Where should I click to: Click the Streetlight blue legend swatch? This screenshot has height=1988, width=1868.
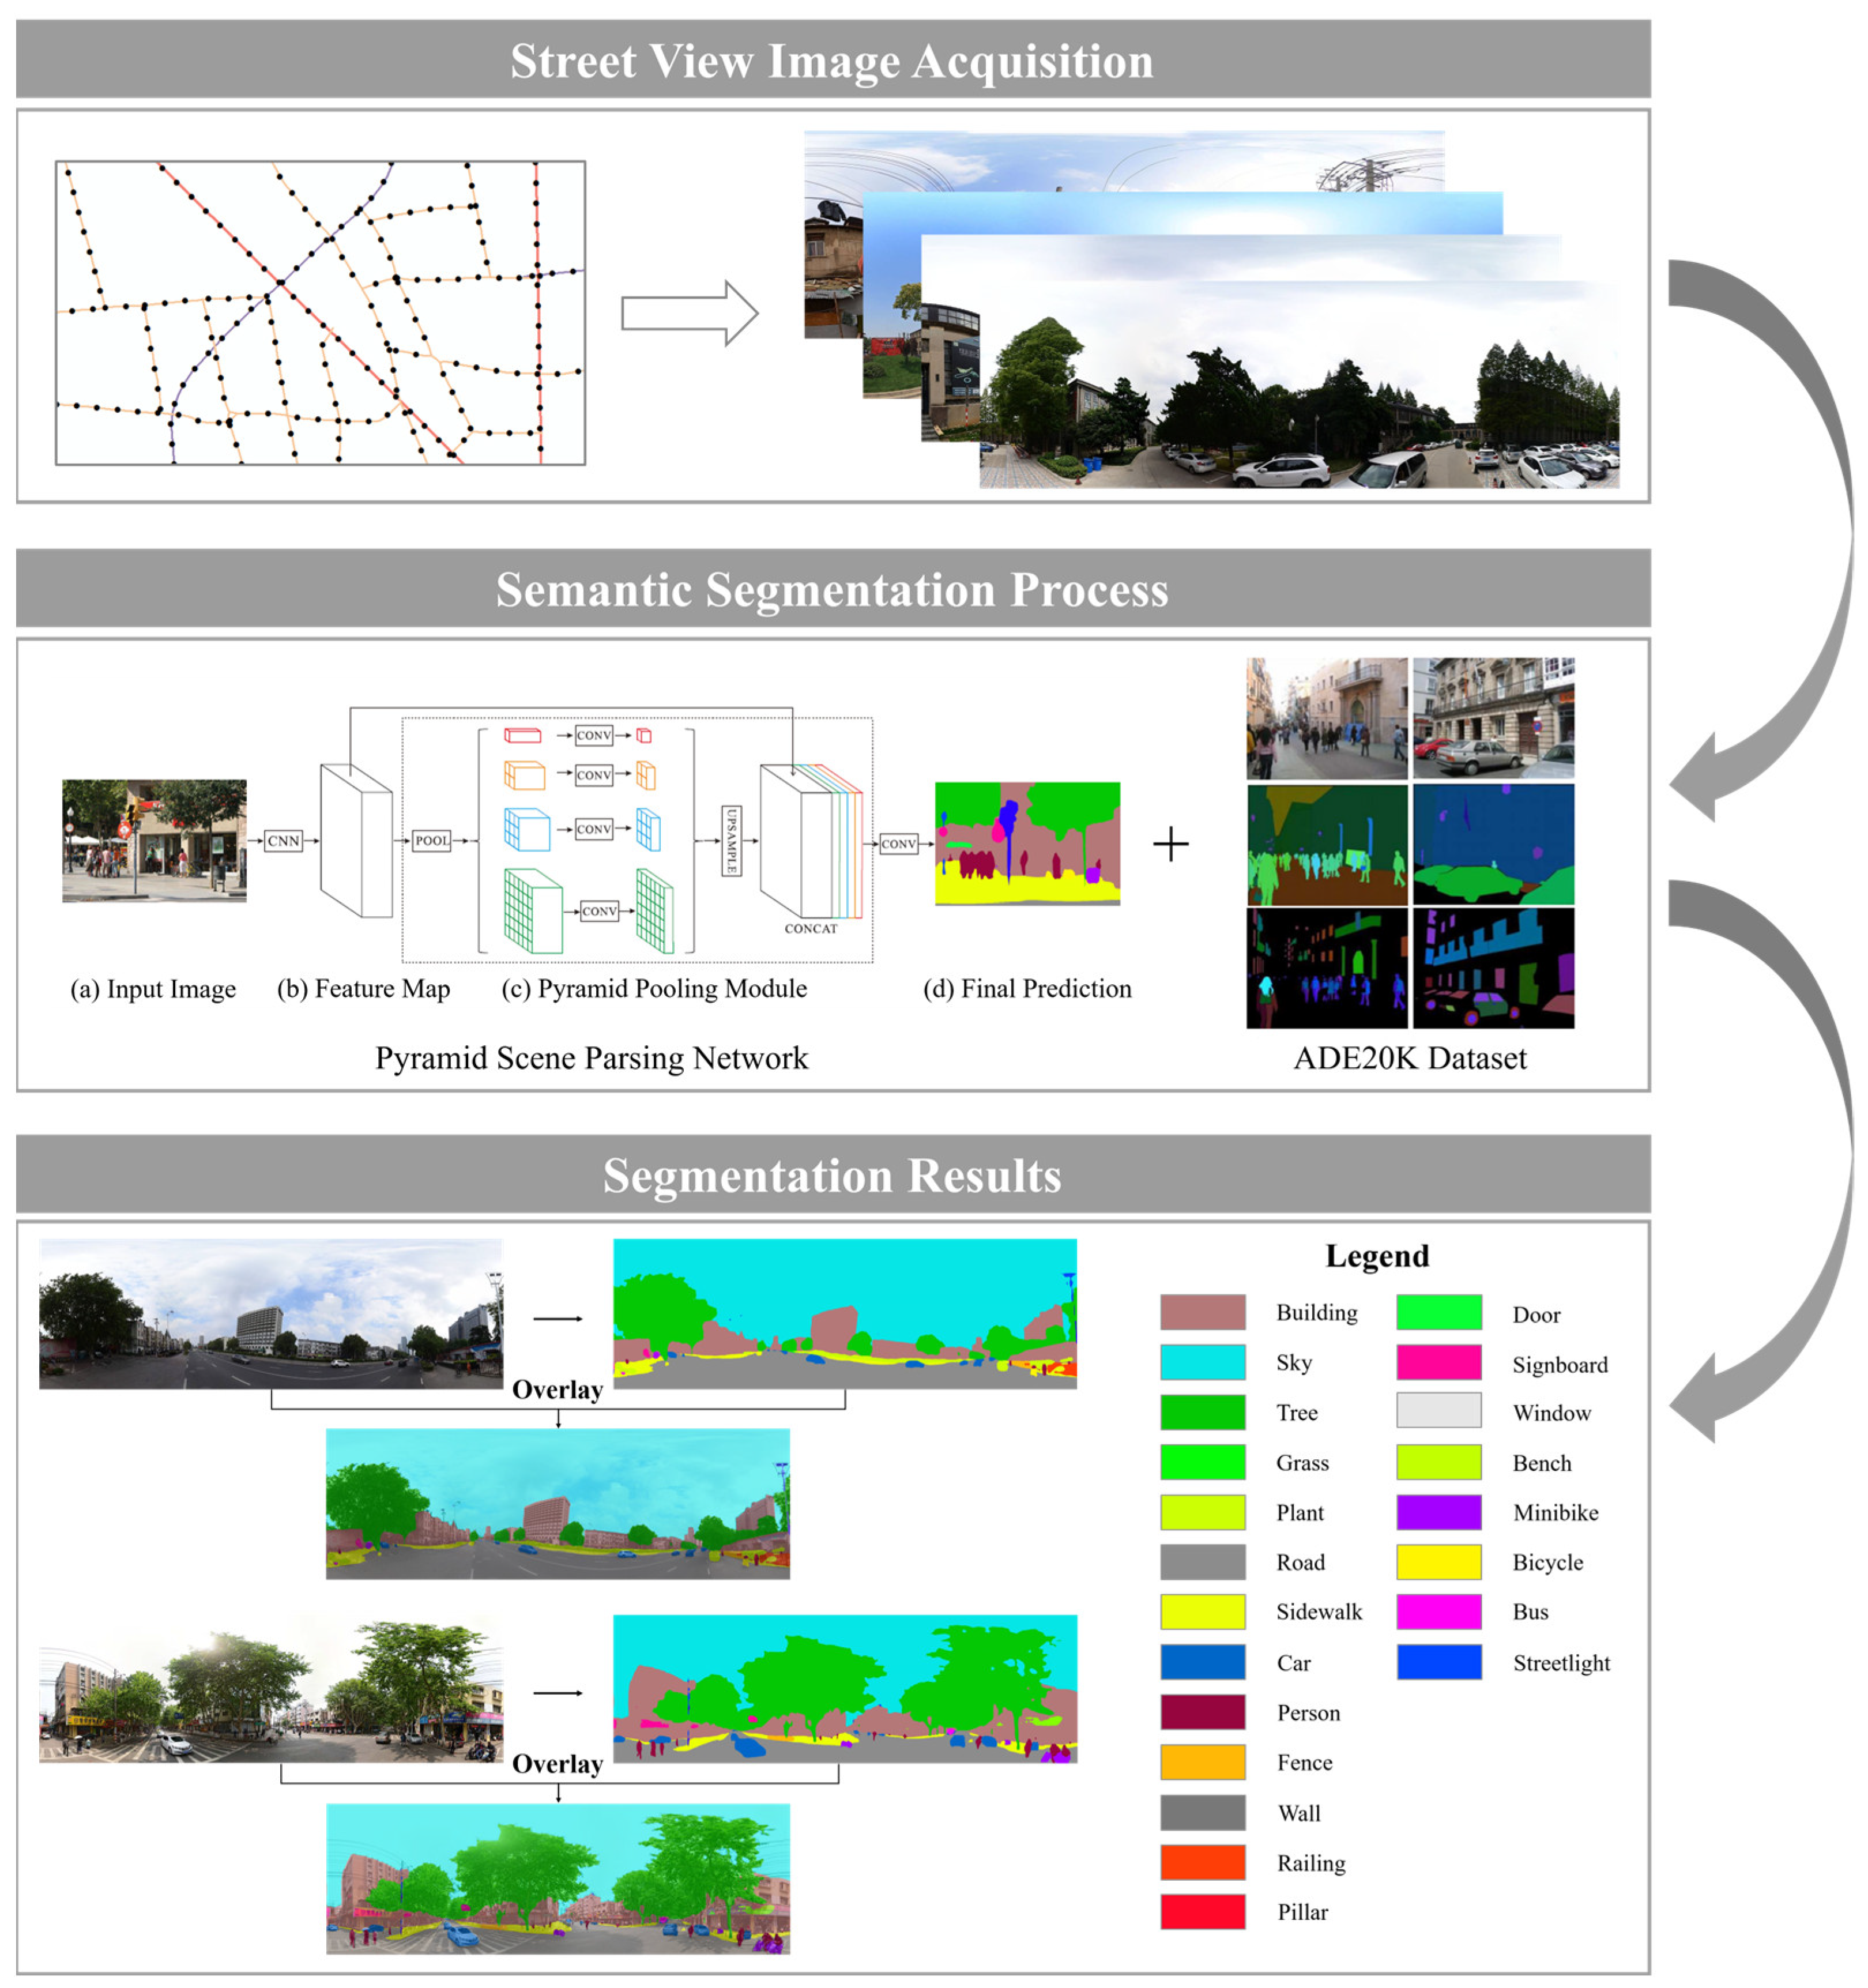point(1438,1662)
